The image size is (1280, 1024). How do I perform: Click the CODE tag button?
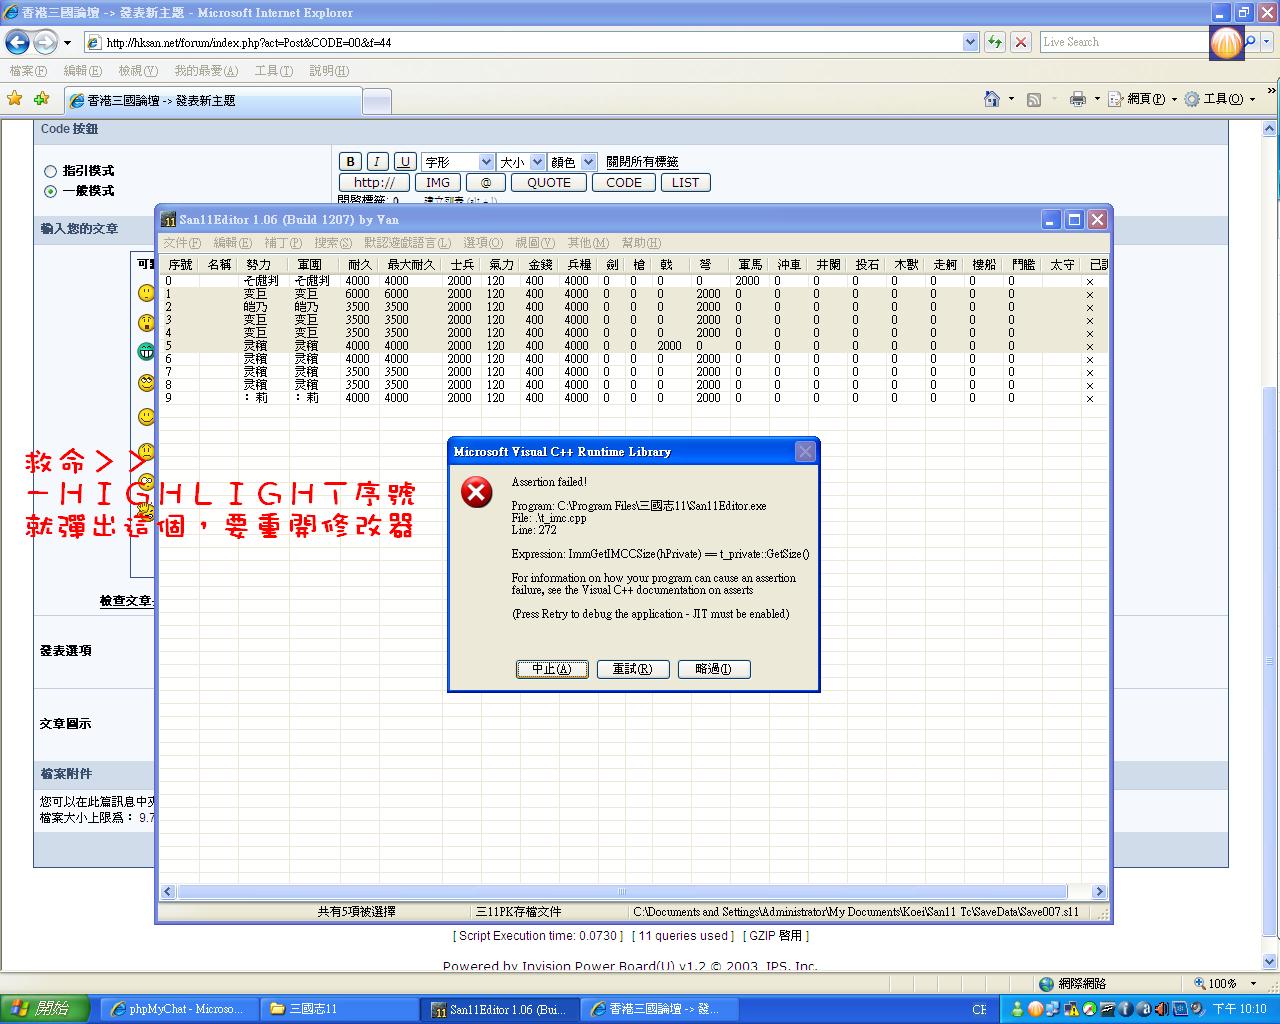[x=624, y=183]
